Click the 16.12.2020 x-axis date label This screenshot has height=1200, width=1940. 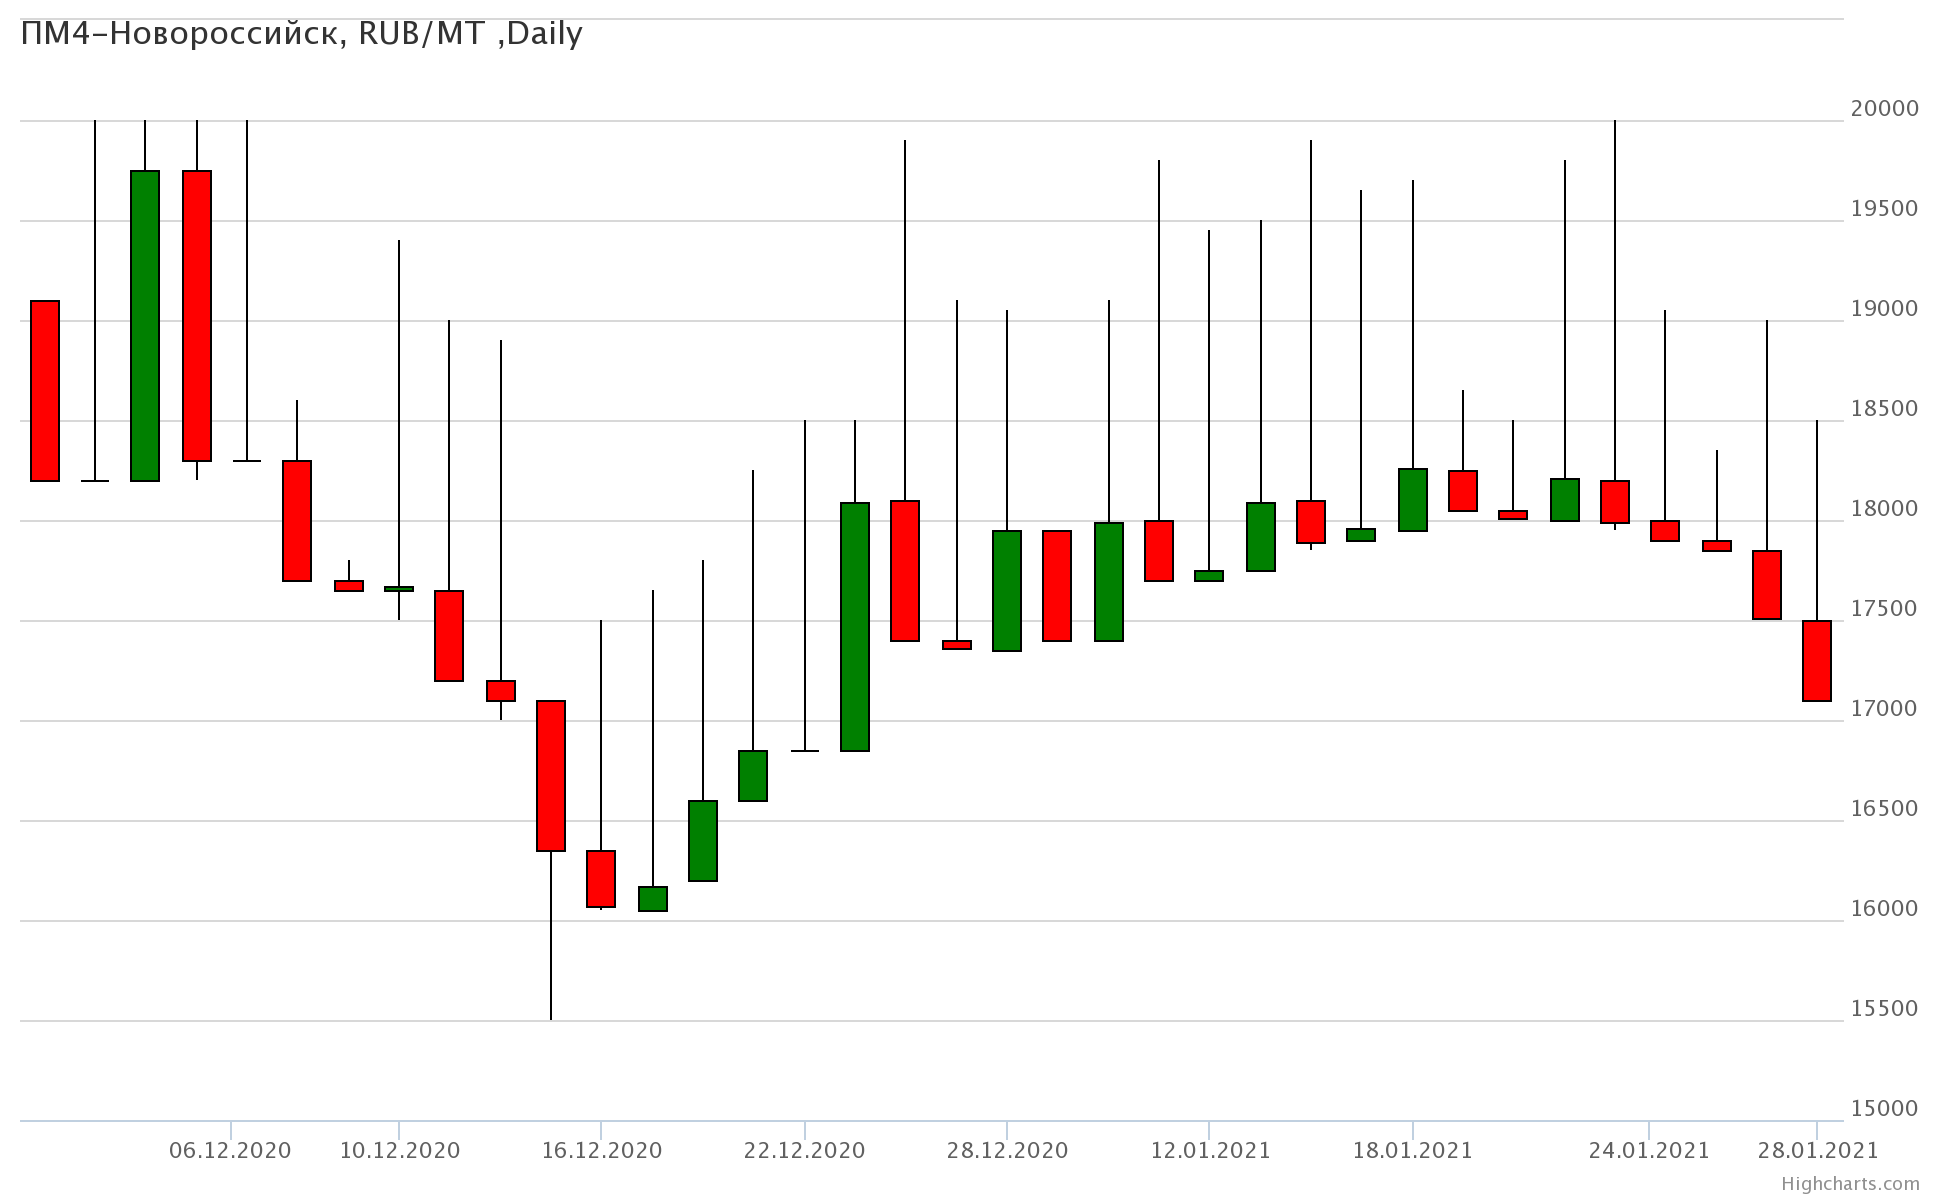point(601,1151)
